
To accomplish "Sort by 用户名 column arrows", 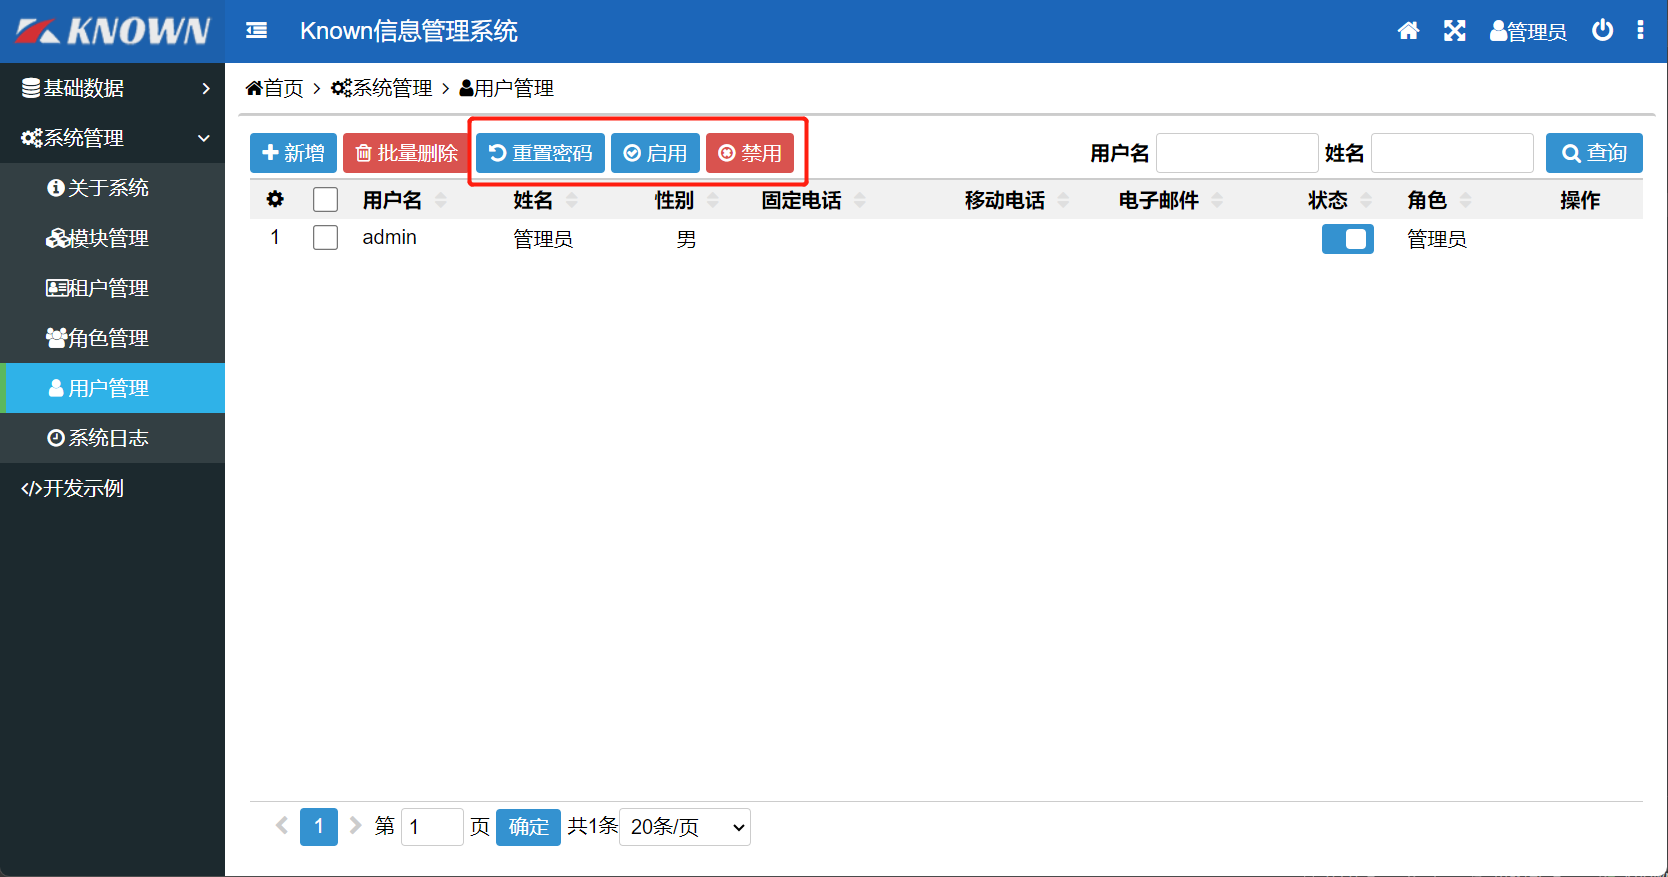I will pos(441,200).
